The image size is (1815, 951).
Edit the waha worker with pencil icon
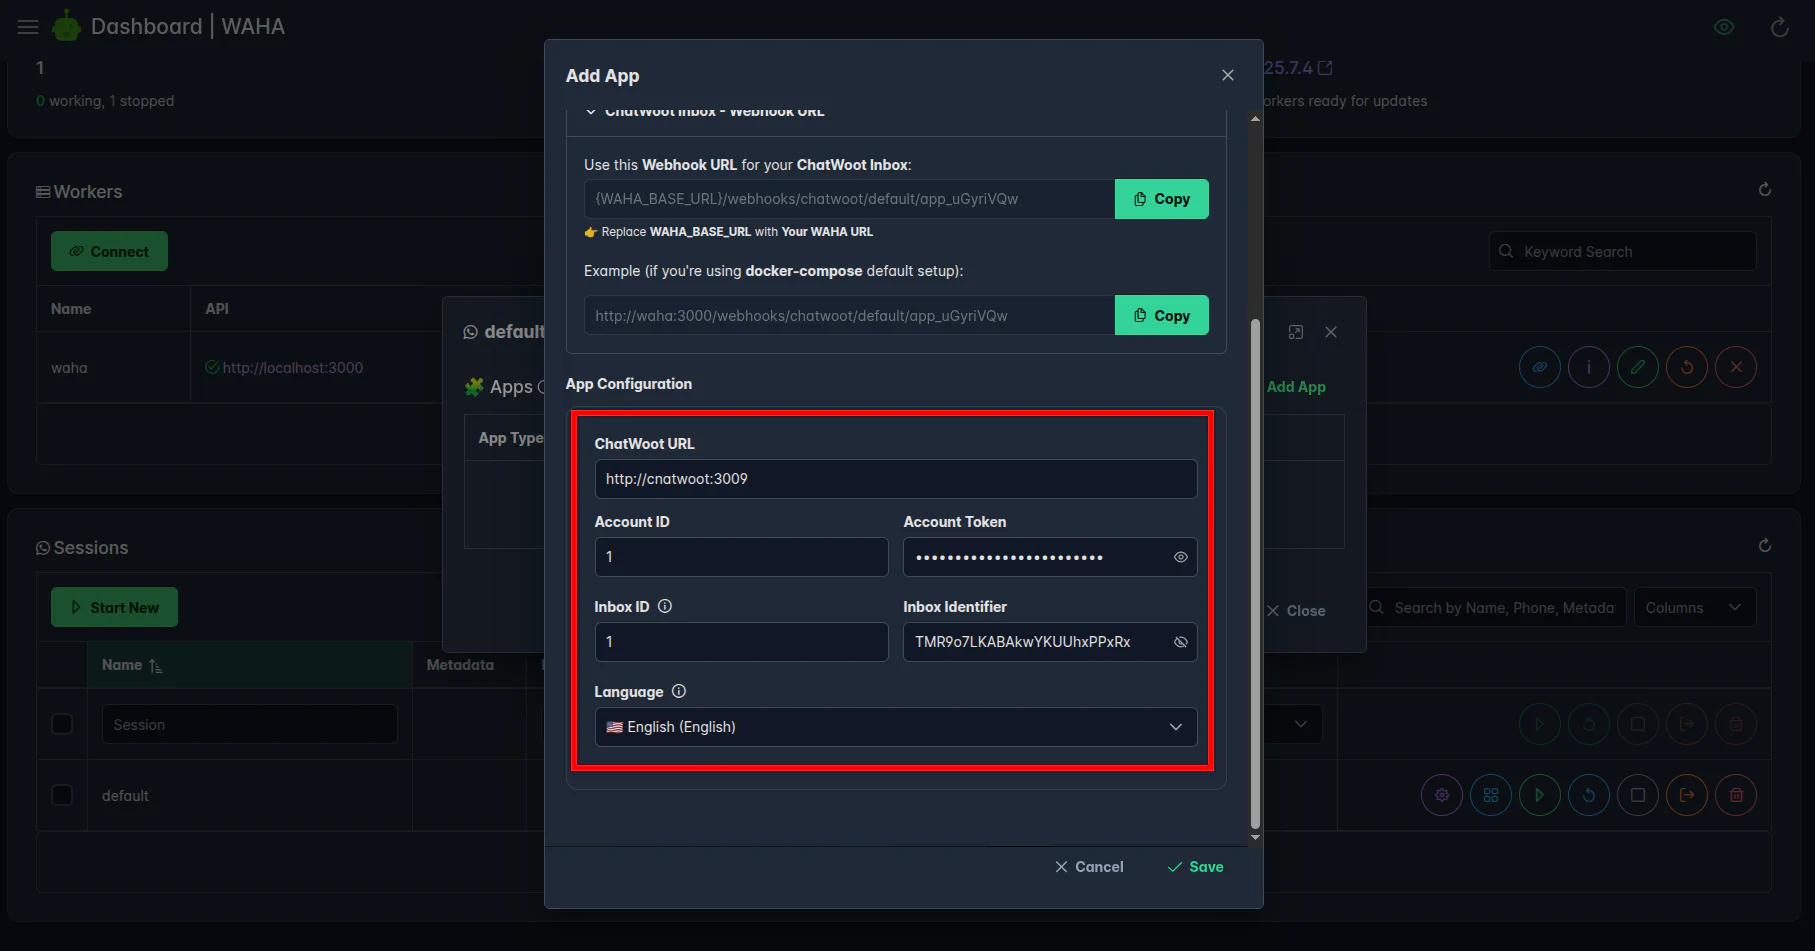tap(1638, 367)
